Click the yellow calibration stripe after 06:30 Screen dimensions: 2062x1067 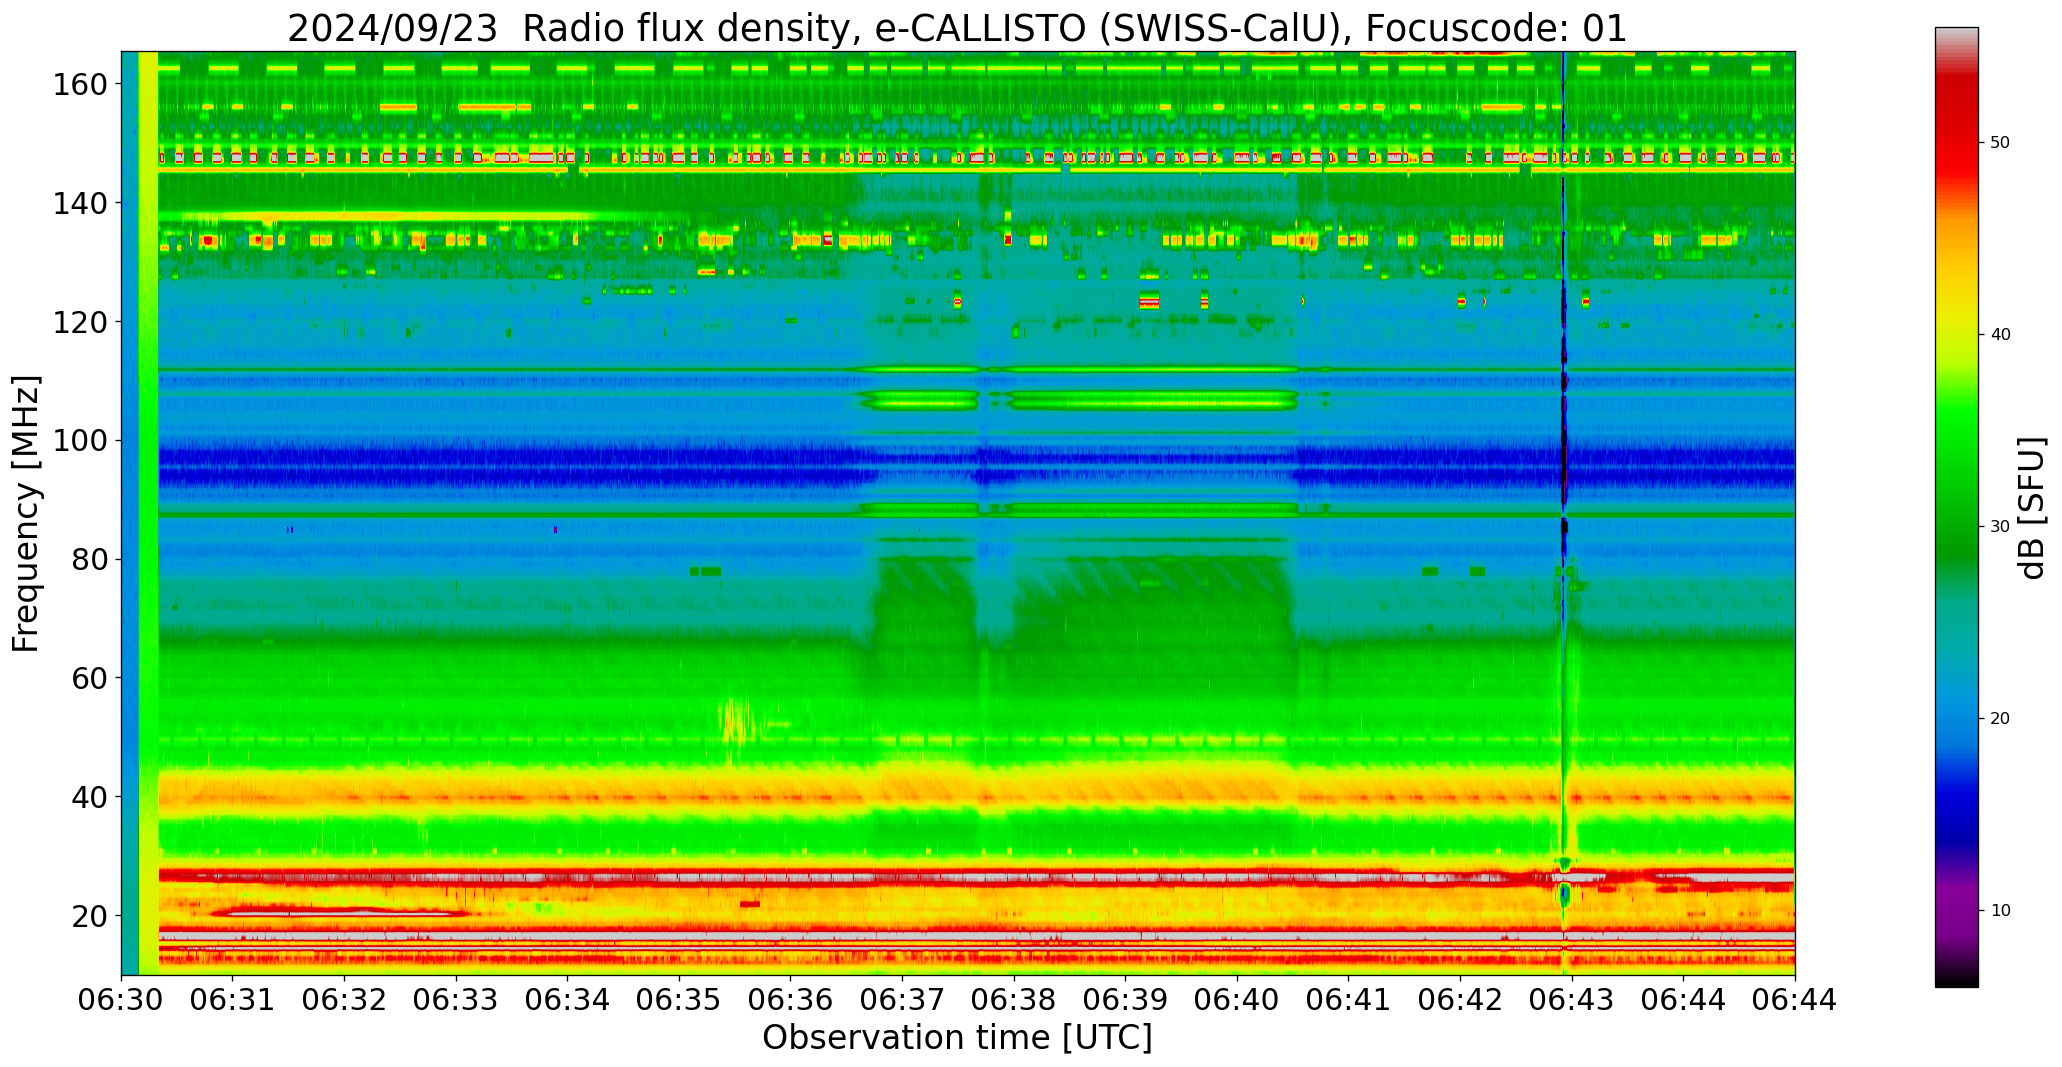point(148,513)
